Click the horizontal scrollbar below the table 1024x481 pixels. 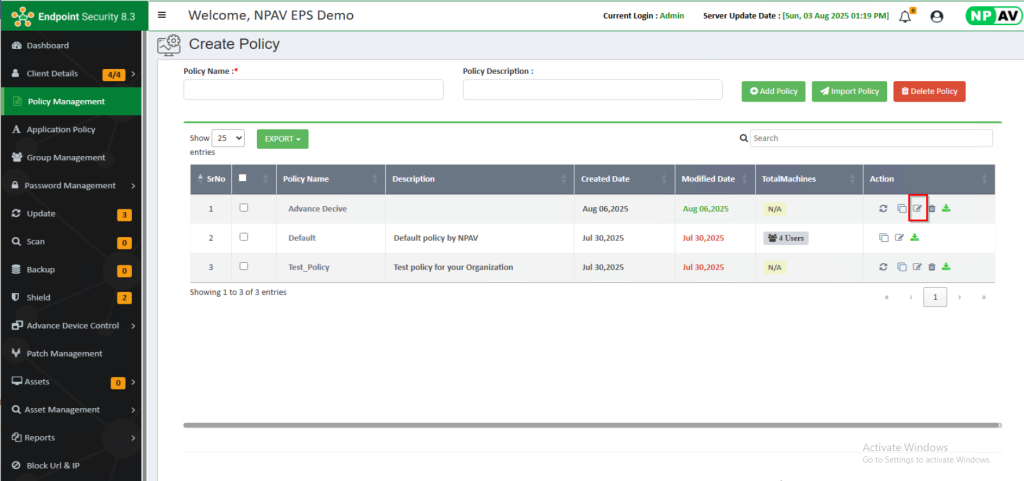[x=590, y=425]
